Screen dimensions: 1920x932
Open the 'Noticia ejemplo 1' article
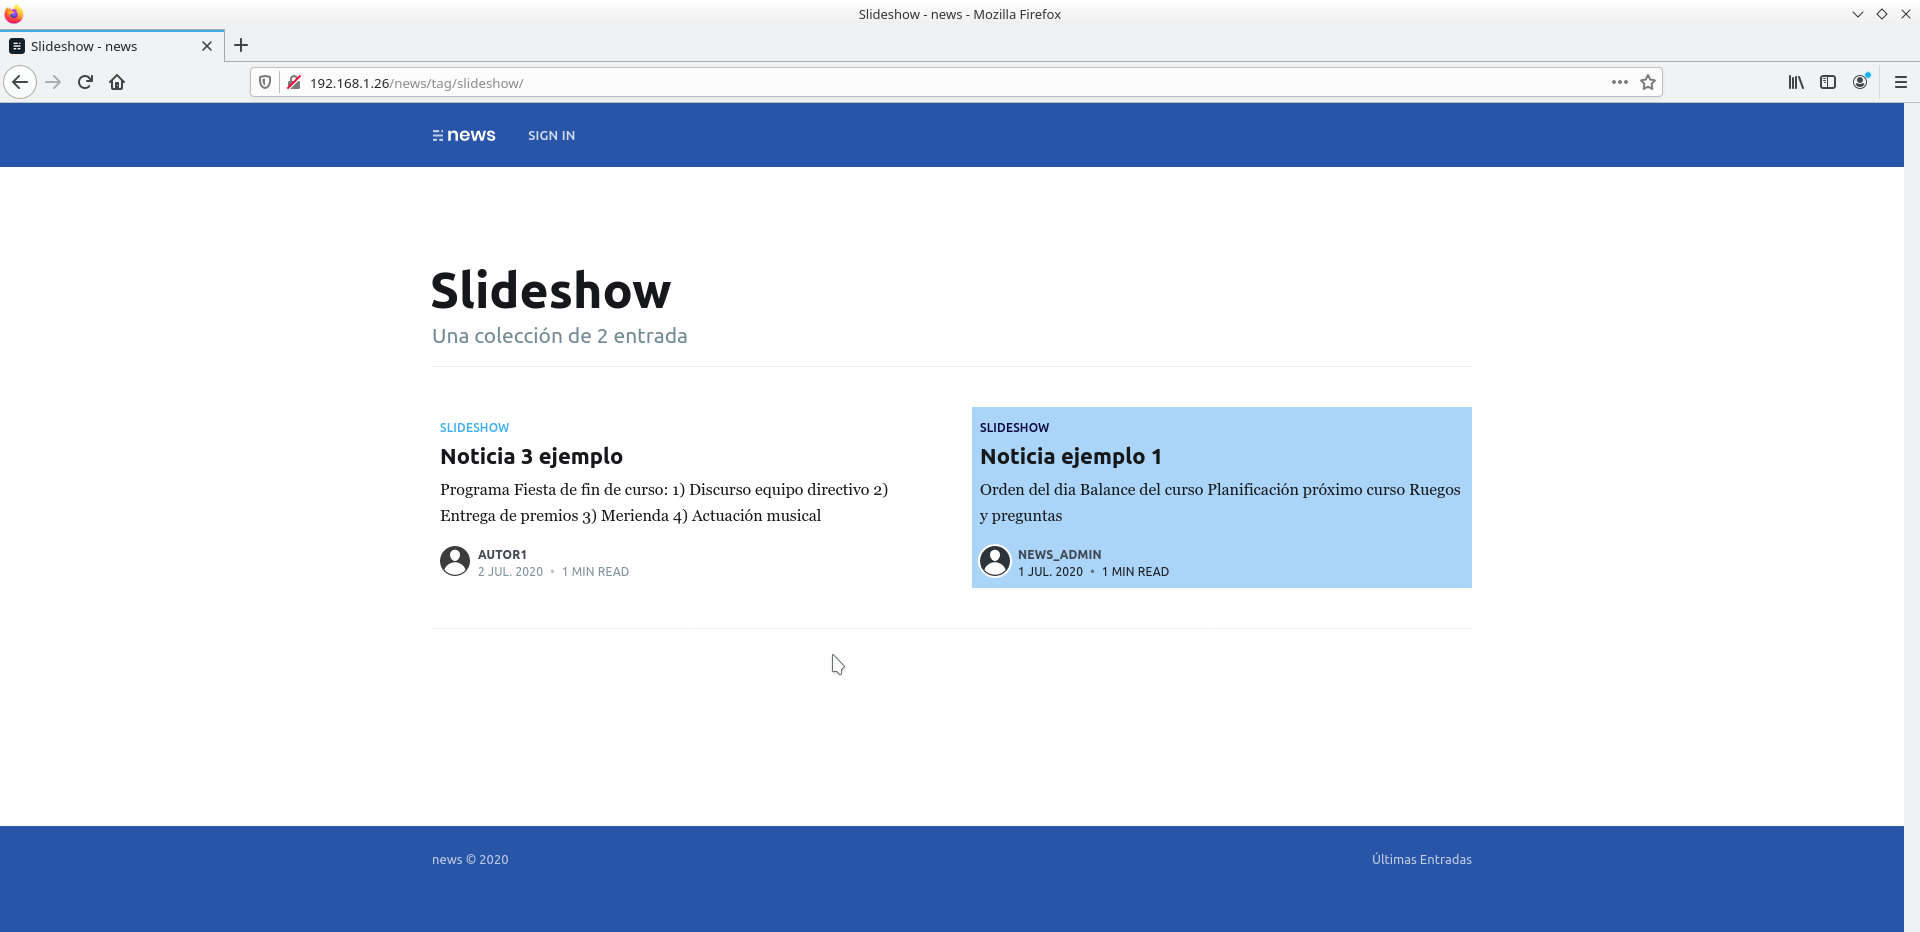(1070, 456)
